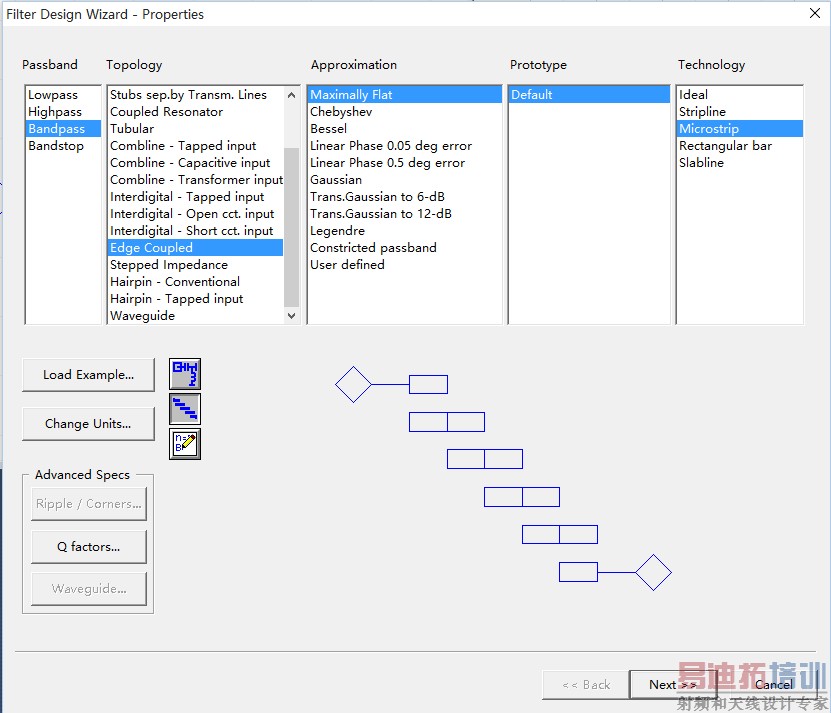The image size is (831, 713).
Task: Select Highpass in Passband list
Action: (63, 112)
